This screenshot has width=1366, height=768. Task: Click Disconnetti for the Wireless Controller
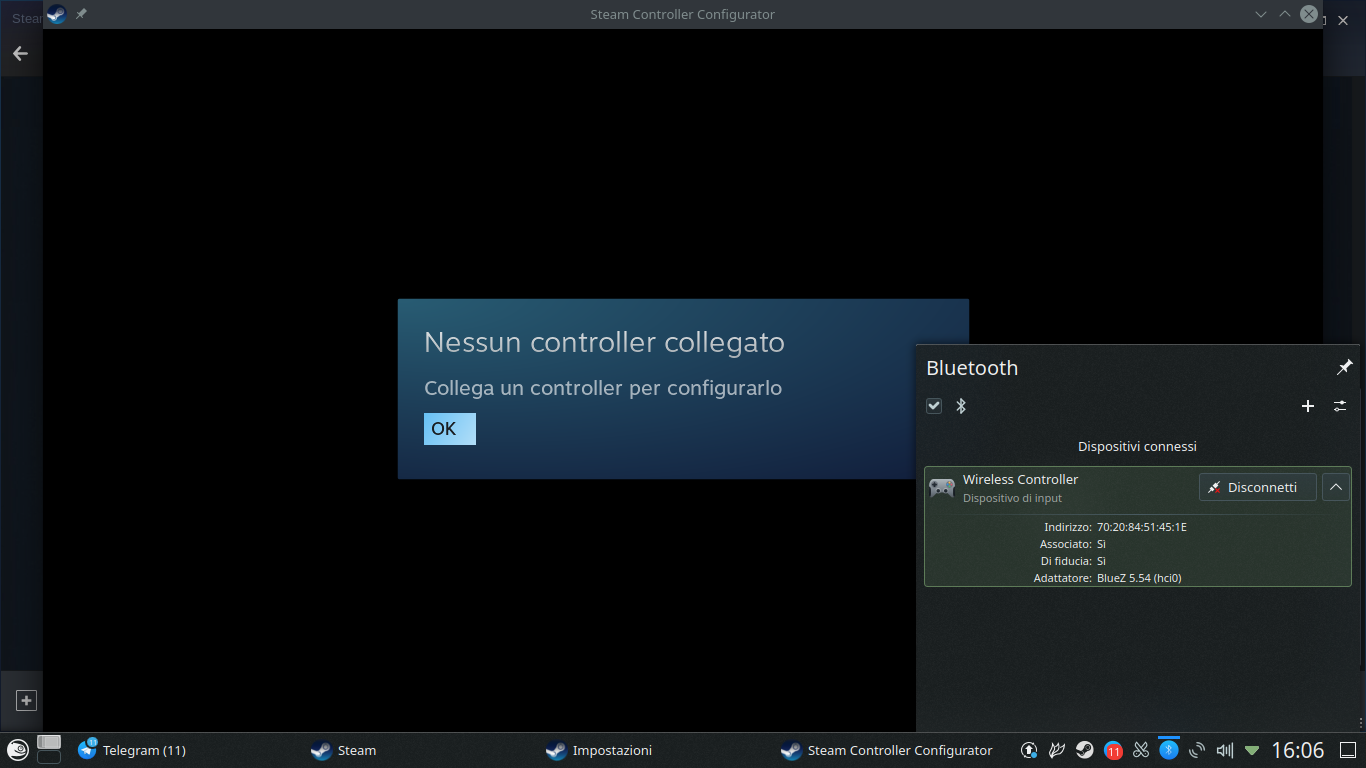pyautogui.click(x=1257, y=487)
